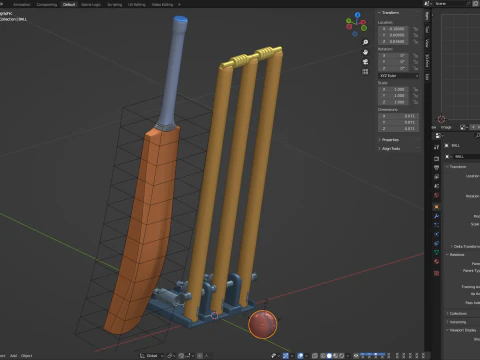Switch to the Scripting workspace tab

click(x=114, y=5)
